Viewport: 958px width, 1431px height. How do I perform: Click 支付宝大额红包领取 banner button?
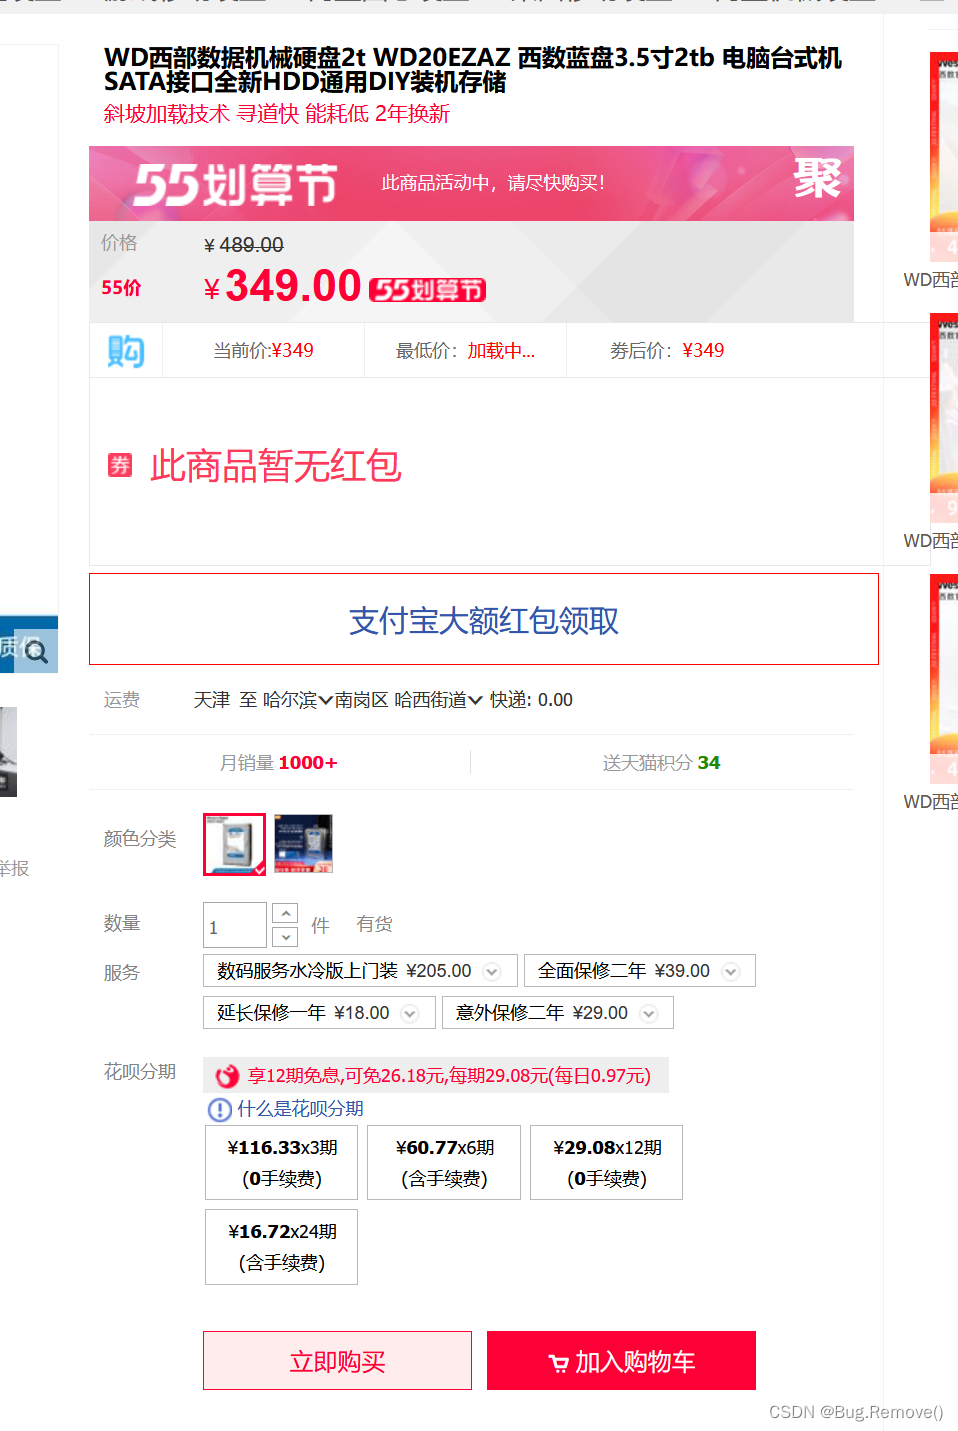point(484,620)
